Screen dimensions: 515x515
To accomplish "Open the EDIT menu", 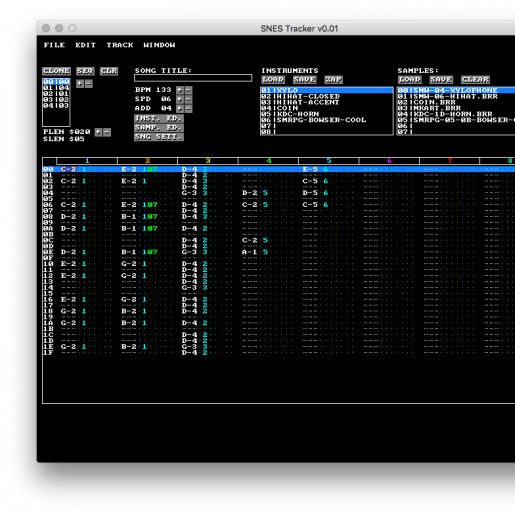I will tap(85, 45).
